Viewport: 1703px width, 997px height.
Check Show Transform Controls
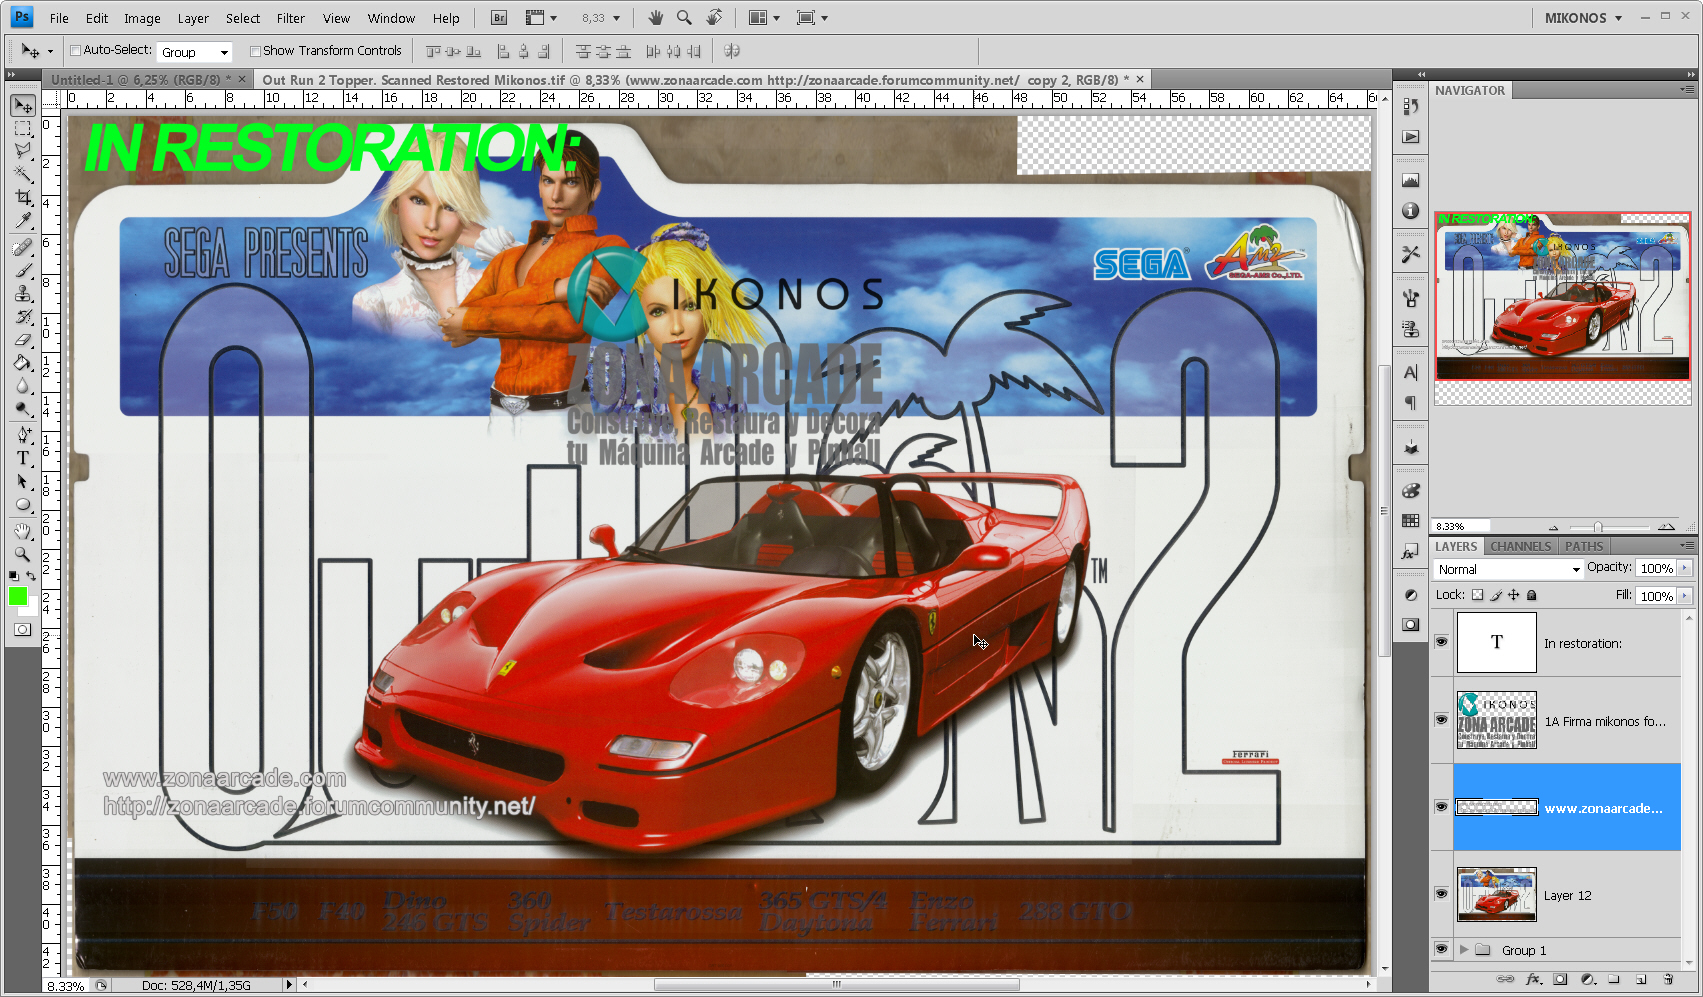click(256, 49)
